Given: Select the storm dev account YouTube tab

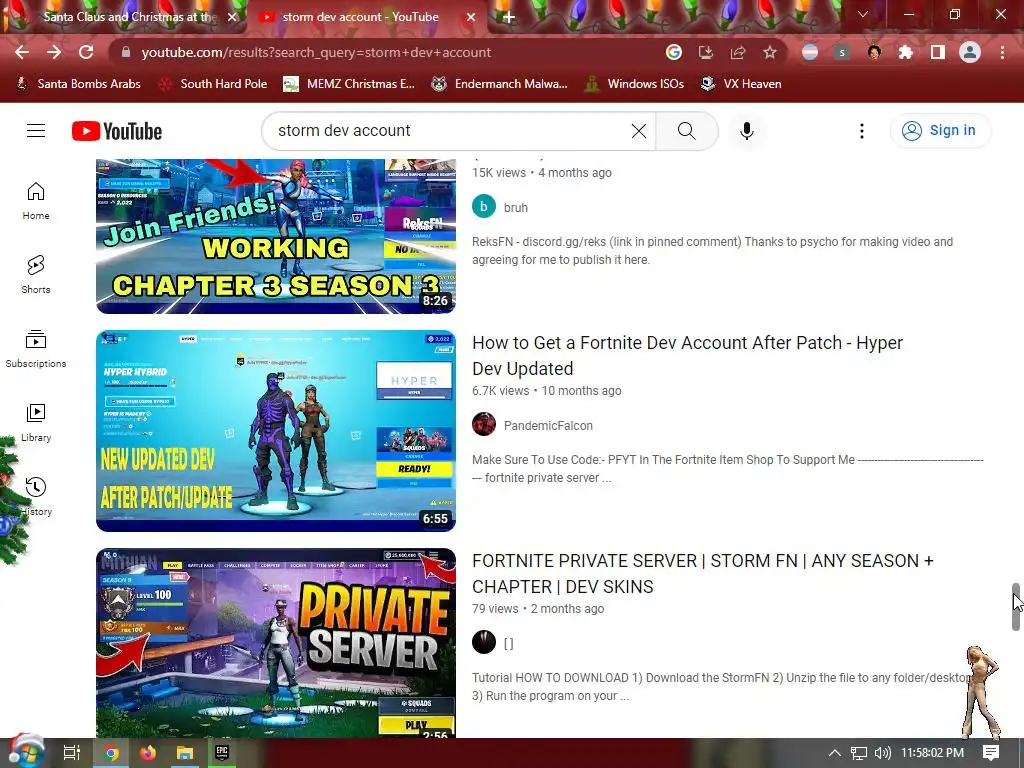Looking at the screenshot, I should click(360, 17).
